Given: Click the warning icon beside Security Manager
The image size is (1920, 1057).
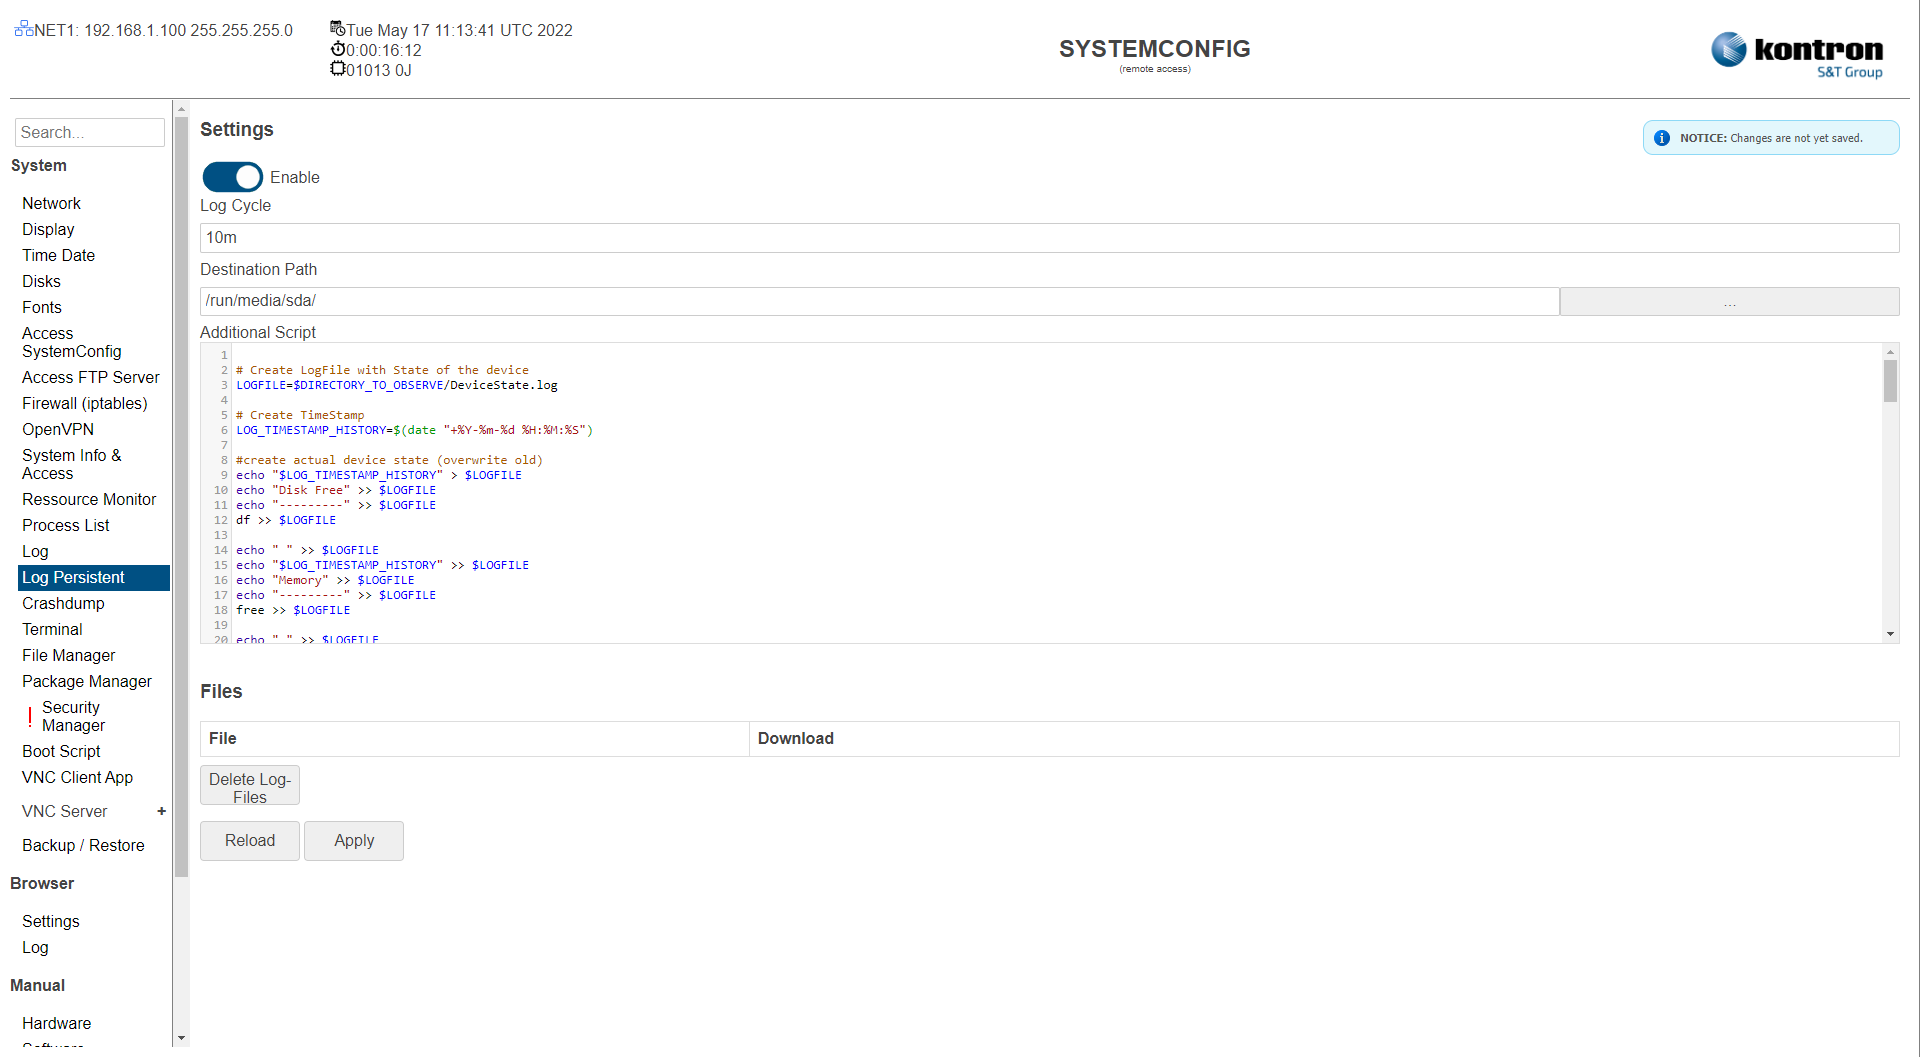Looking at the screenshot, I should coord(30,716).
